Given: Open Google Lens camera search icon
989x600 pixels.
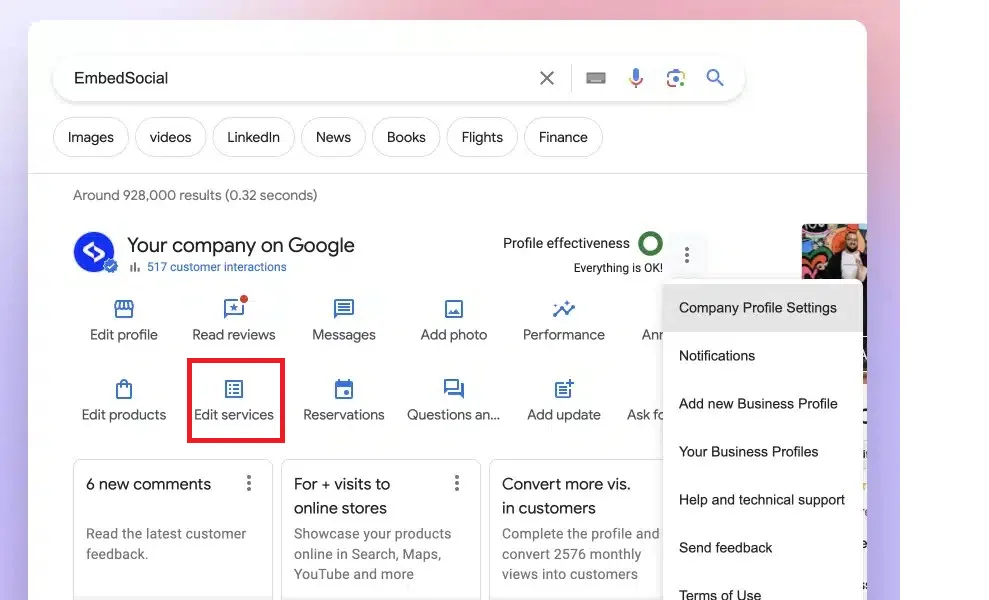Looking at the screenshot, I should click(676, 78).
